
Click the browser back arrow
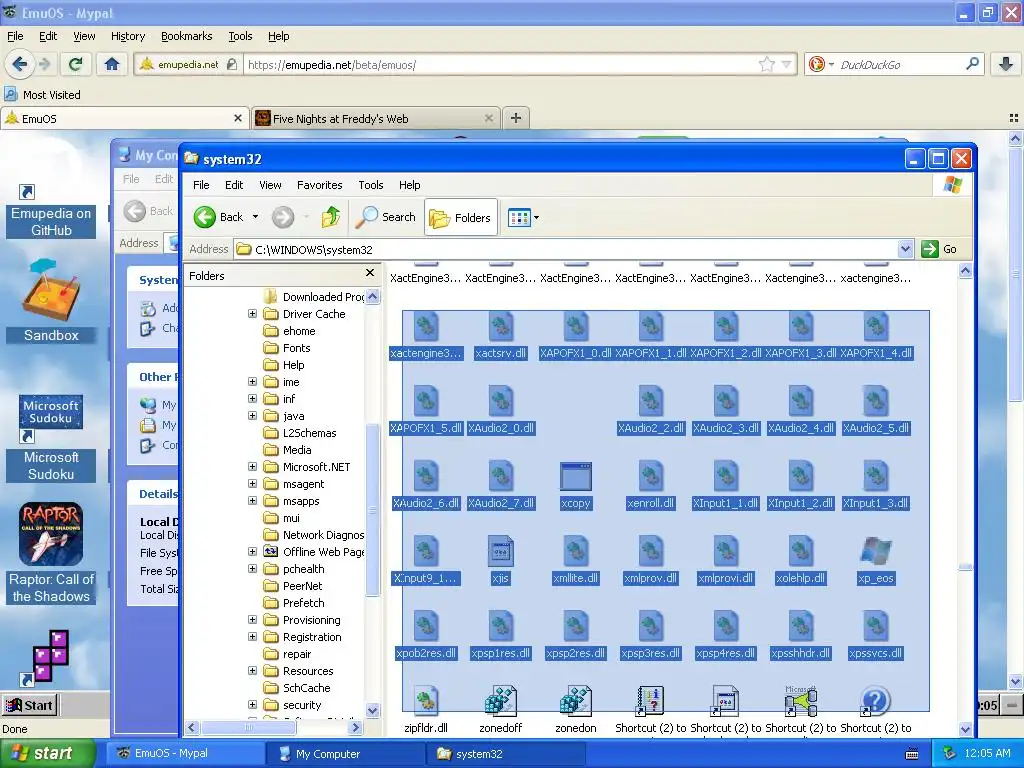(x=19, y=64)
